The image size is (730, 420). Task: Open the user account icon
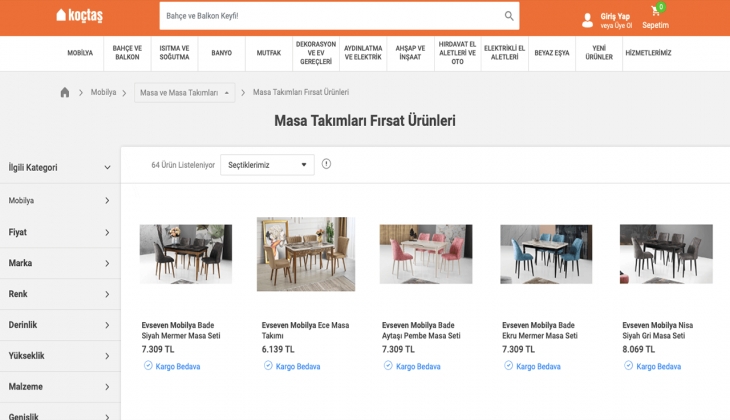(x=587, y=20)
